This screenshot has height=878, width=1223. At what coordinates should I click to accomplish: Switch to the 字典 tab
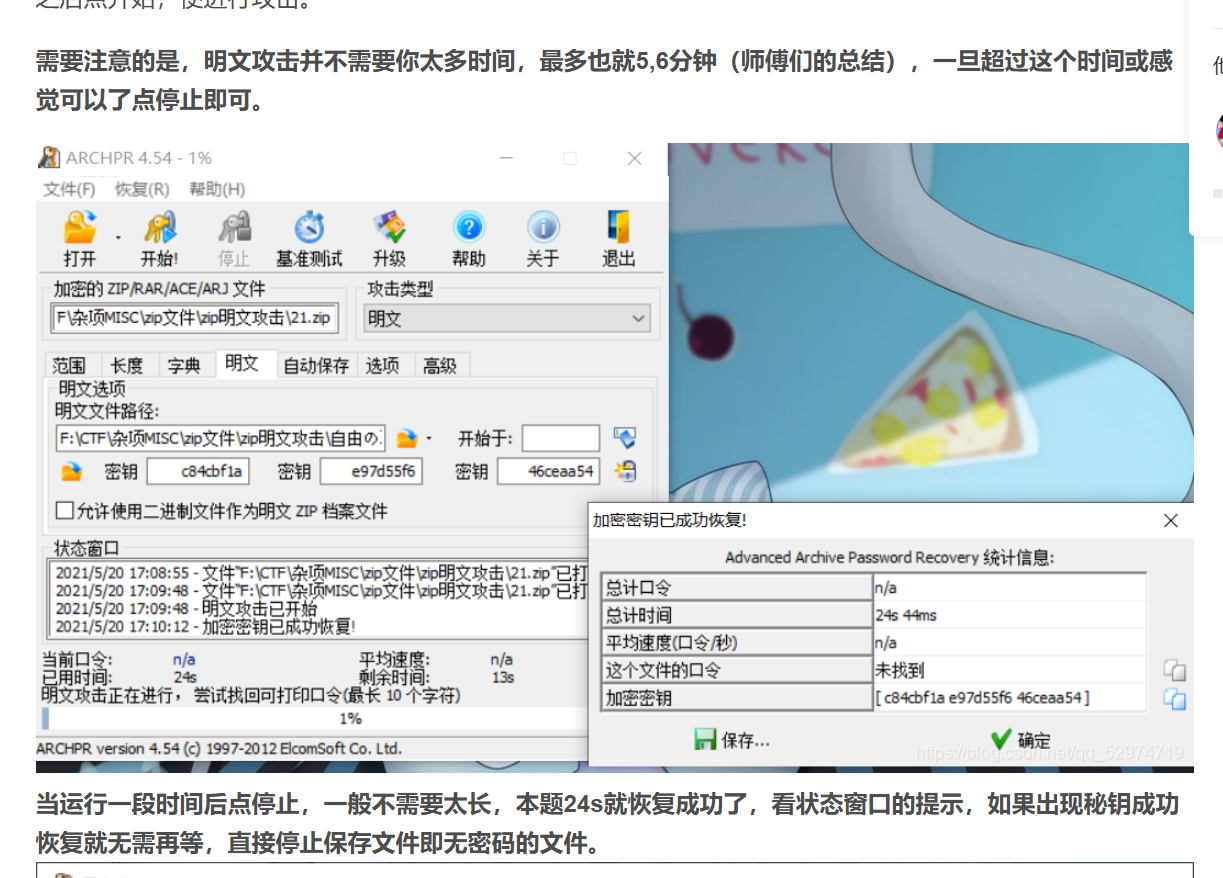[x=184, y=365]
